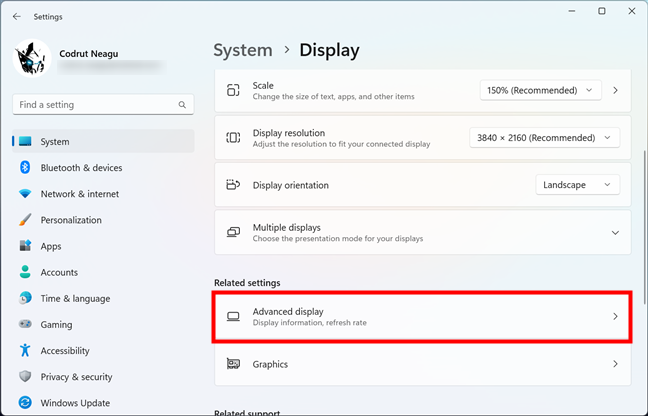The height and width of the screenshot is (416, 648).
Task: Open Privacy & security settings
Action: point(103,376)
